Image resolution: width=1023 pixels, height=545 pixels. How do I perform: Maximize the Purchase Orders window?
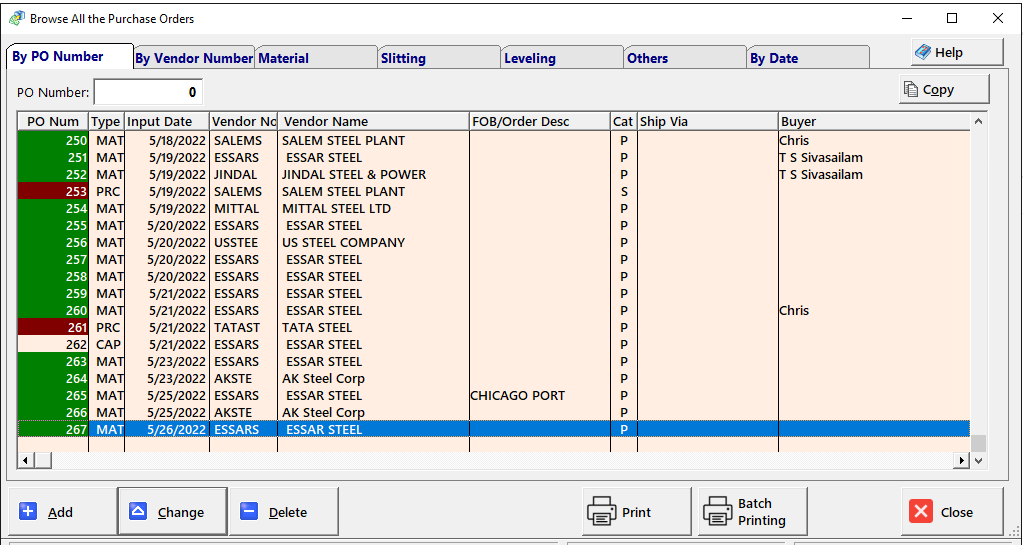(x=952, y=18)
